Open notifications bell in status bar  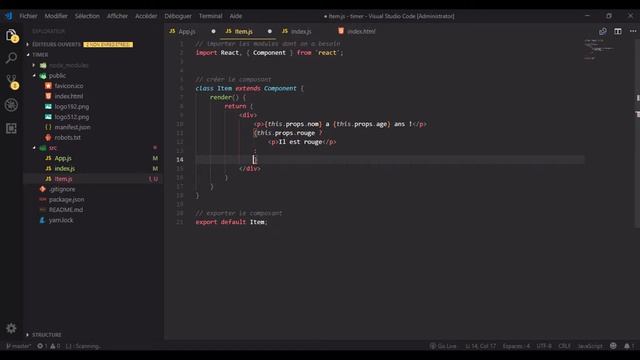coord(629,346)
